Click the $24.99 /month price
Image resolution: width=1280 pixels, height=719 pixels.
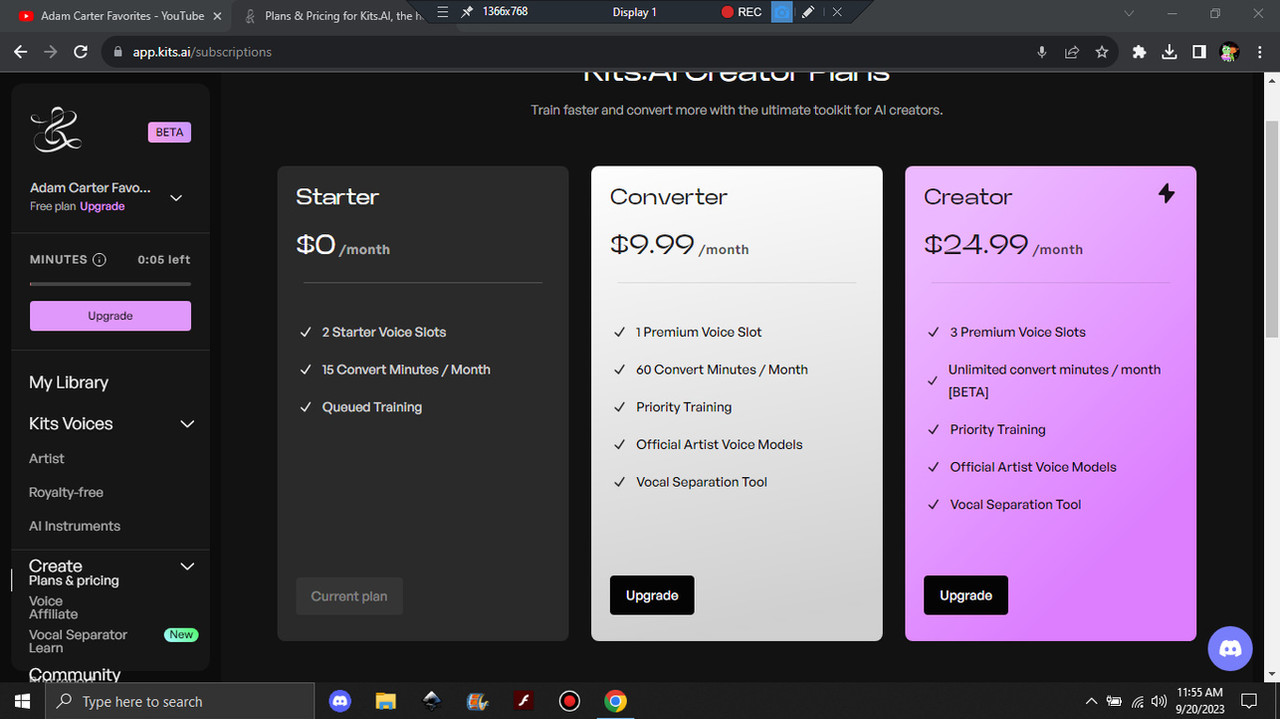coord(1003,245)
